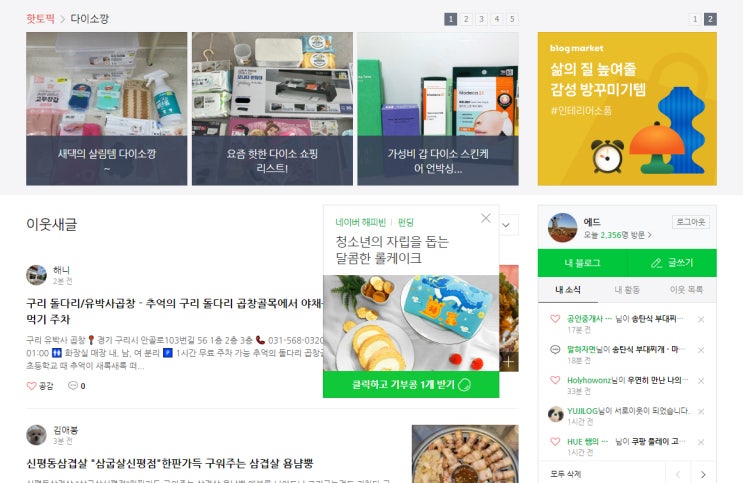Like the 해니 post with heart icon
This screenshot has height=483, width=743.
(x=31, y=386)
